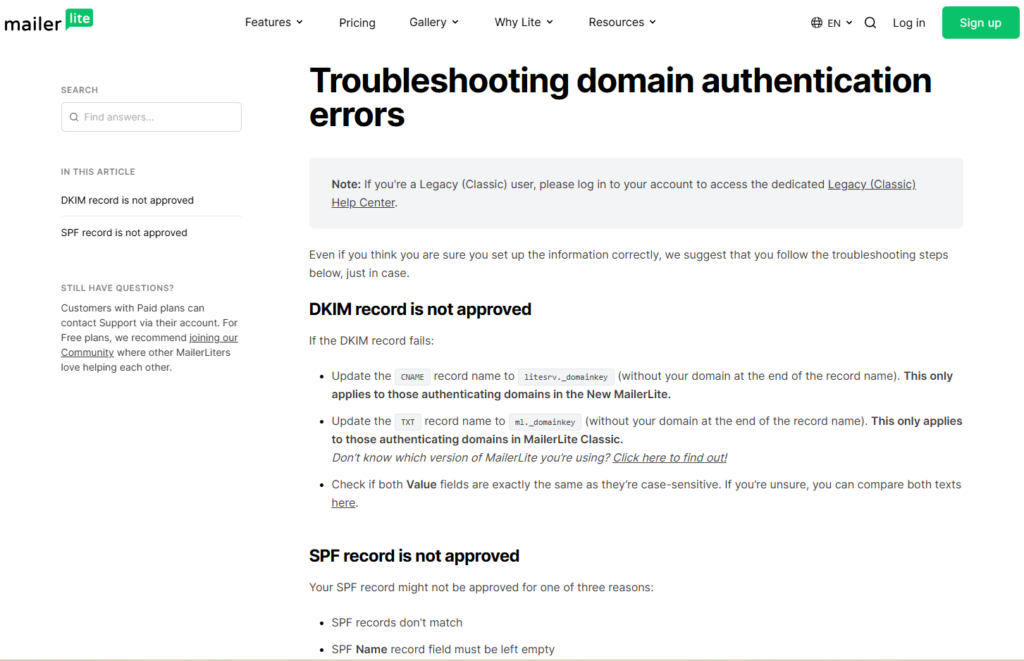This screenshot has height=661, width=1024.
Task: Click the TXT code label
Action: pyautogui.click(x=408, y=422)
